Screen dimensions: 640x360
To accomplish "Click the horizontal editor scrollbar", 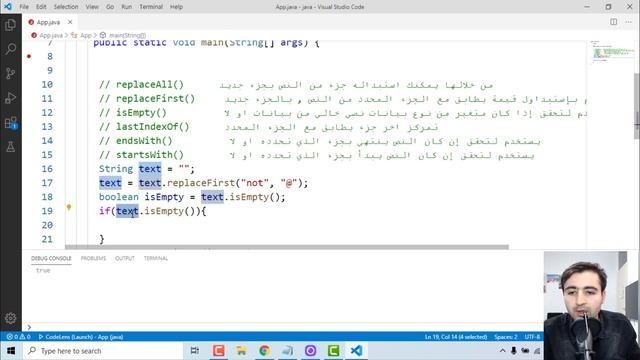I will pos(287,247).
